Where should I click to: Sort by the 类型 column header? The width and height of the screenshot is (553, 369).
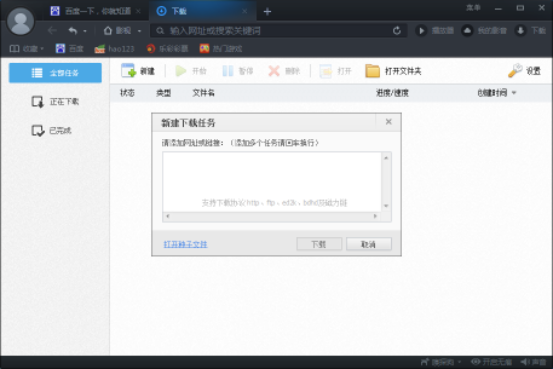(x=164, y=93)
